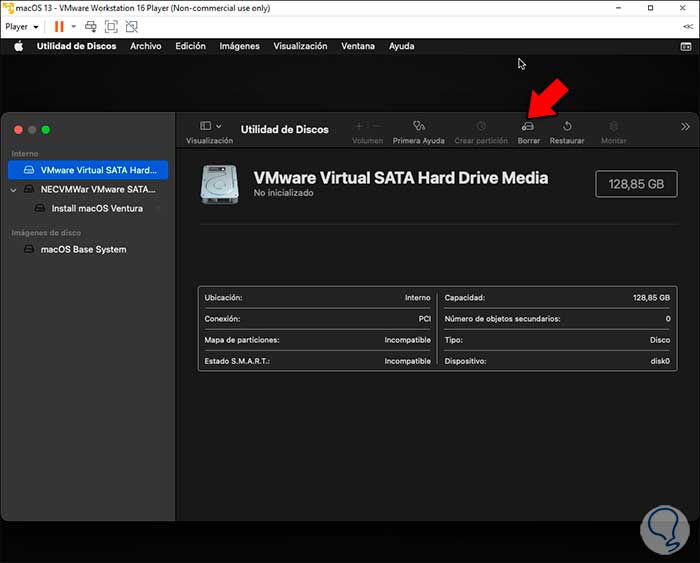Open the VMware Player menu dropdown

pos(21,27)
